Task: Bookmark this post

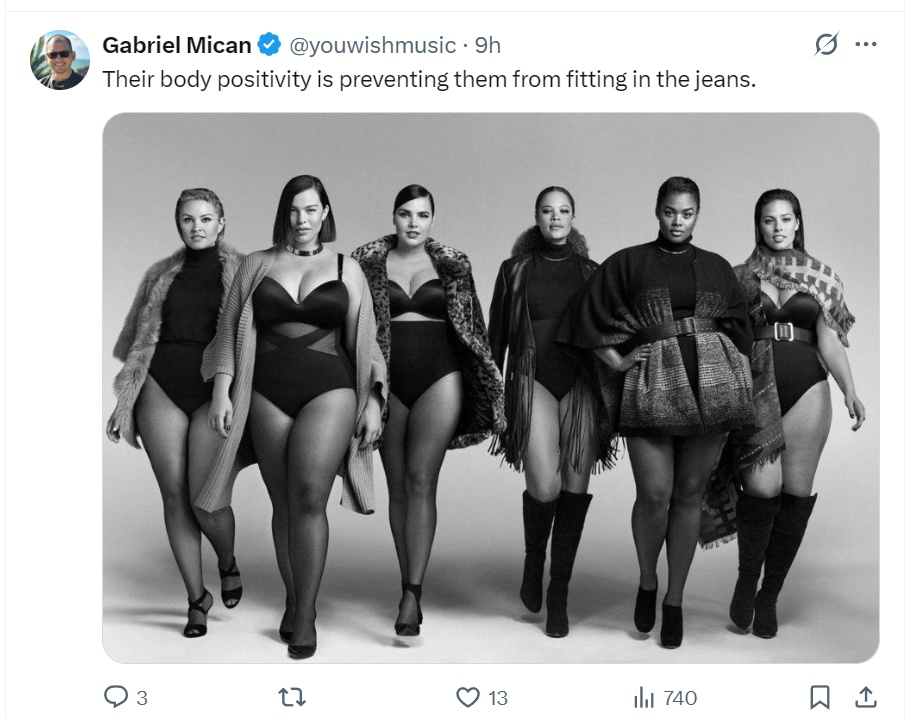Action: pyautogui.click(x=819, y=697)
